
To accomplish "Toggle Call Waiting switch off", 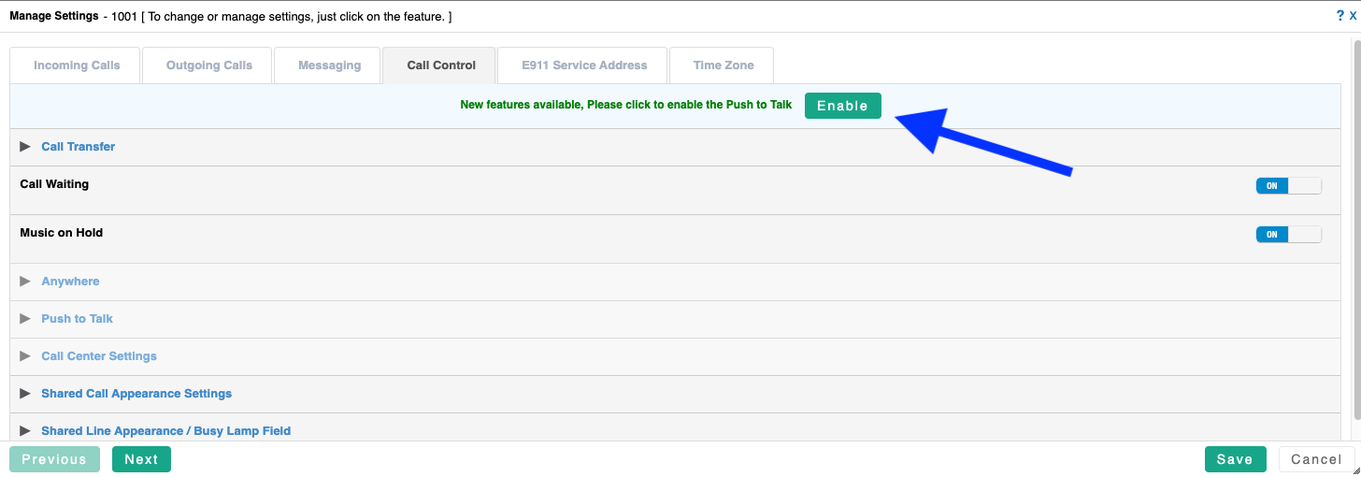I will pyautogui.click(x=1288, y=185).
